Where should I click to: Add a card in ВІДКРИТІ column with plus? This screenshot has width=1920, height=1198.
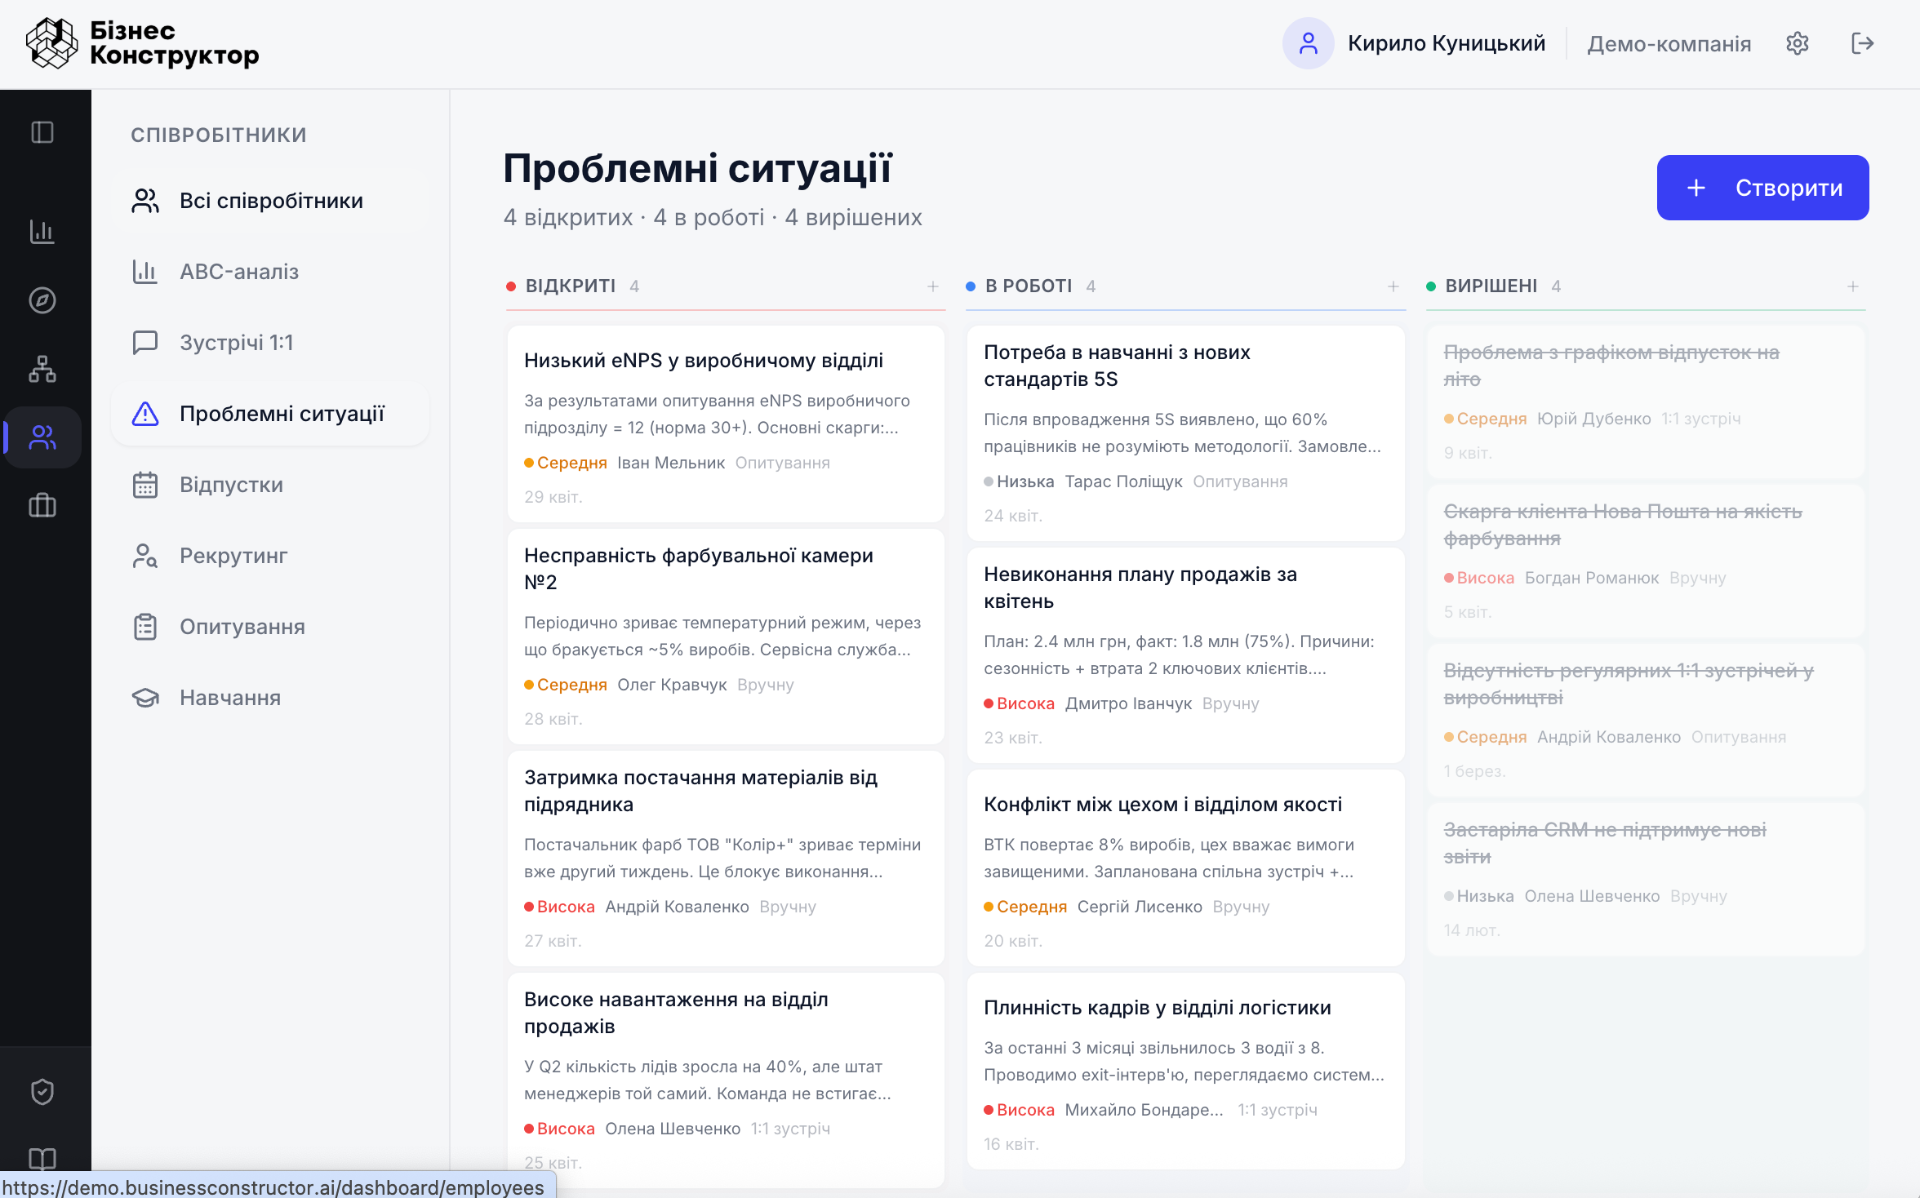tap(932, 286)
